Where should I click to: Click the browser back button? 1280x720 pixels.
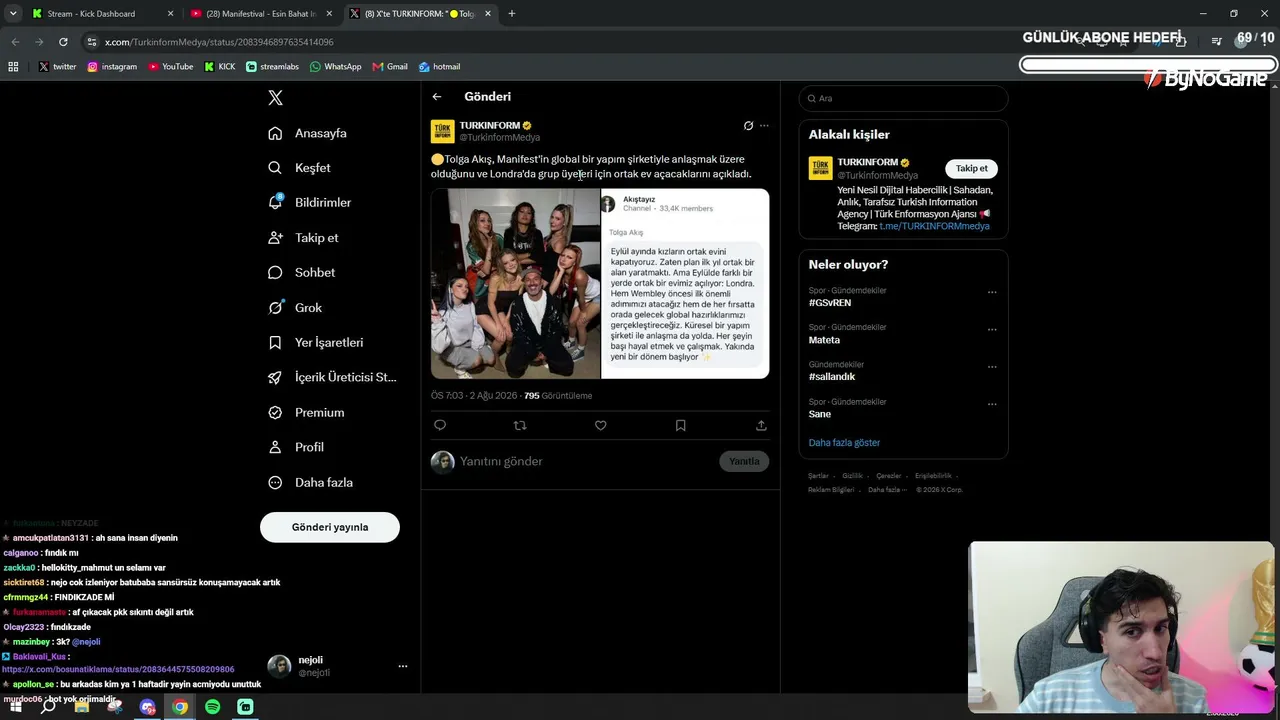tap(15, 42)
